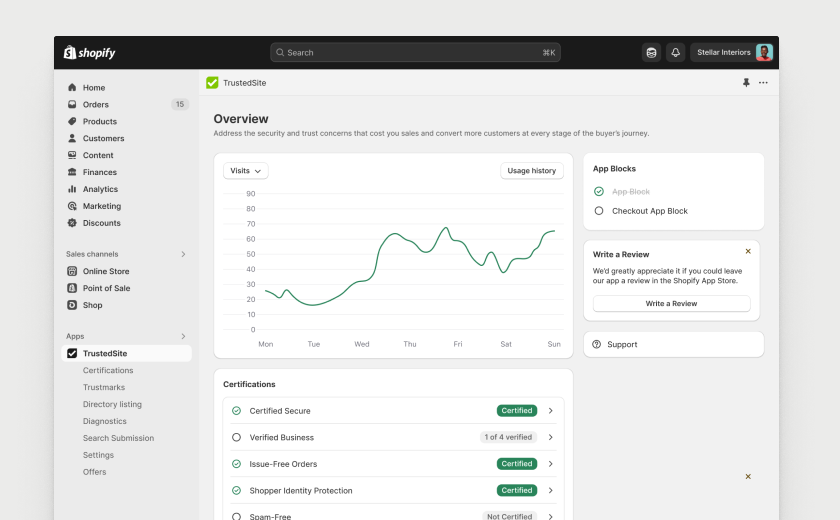Screen dimensions: 840x520
Task: Click the Support question mark icon
Action: [596, 344]
